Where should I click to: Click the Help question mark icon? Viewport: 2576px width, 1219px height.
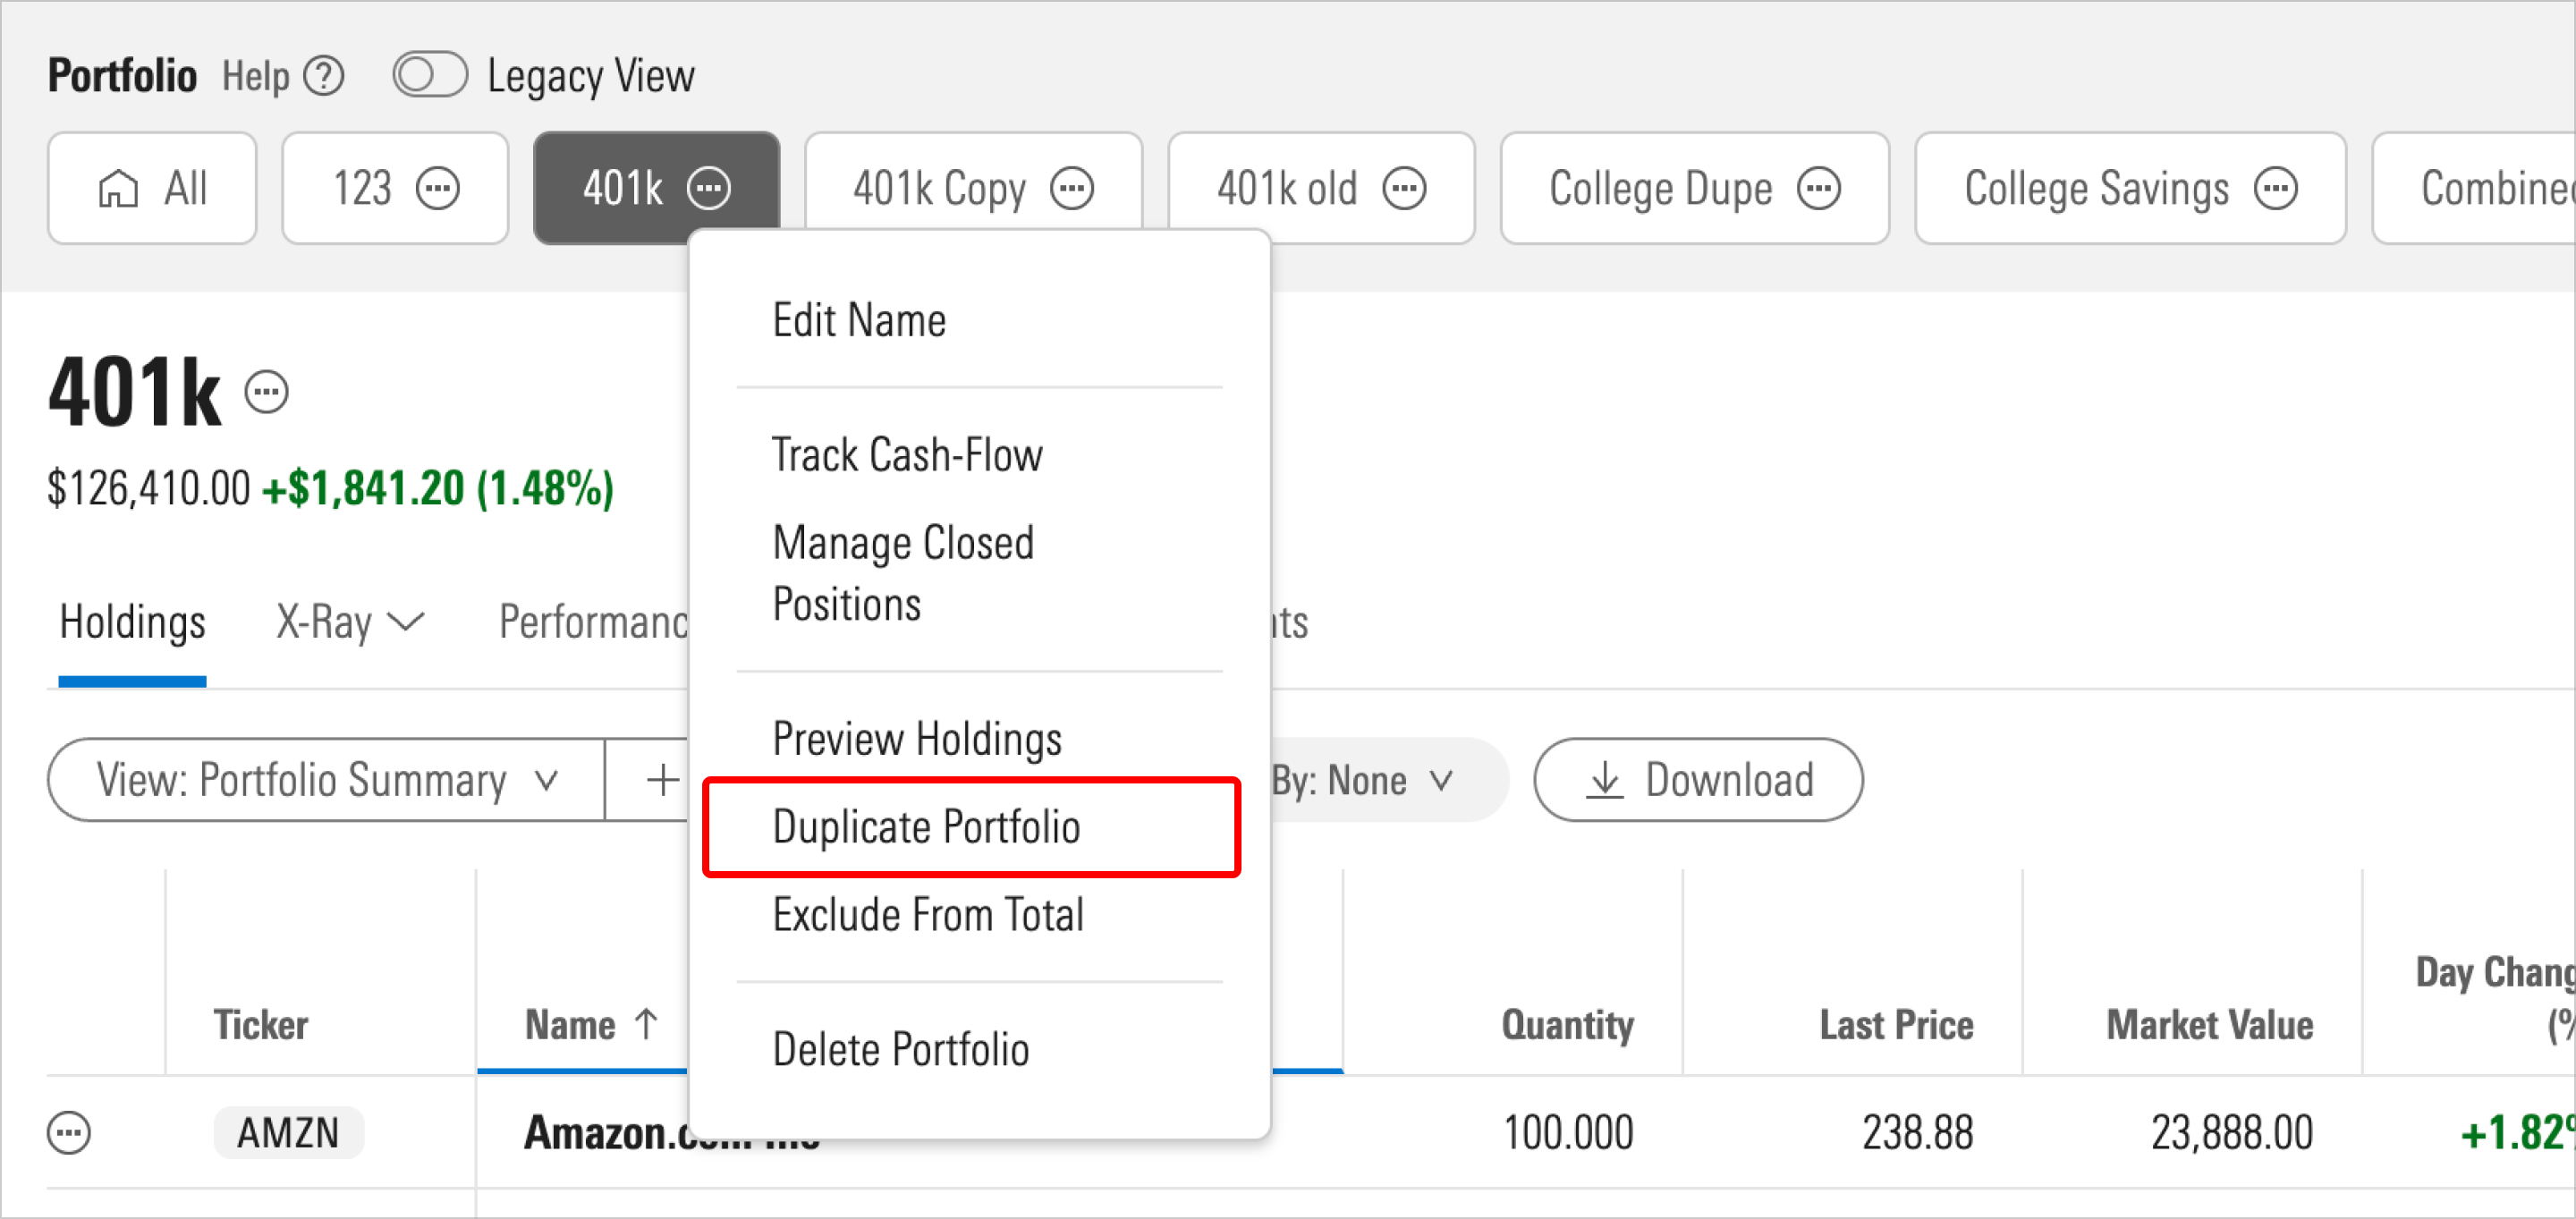pos(324,76)
